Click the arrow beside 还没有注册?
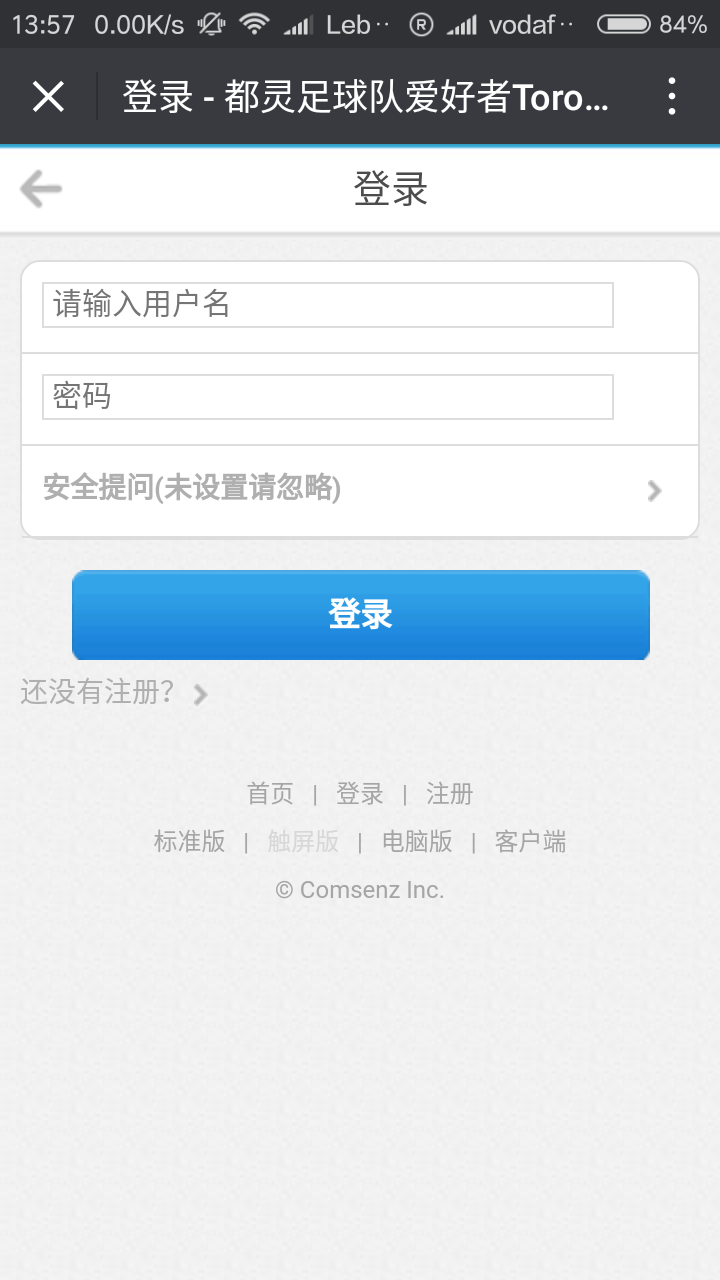 [201, 694]
